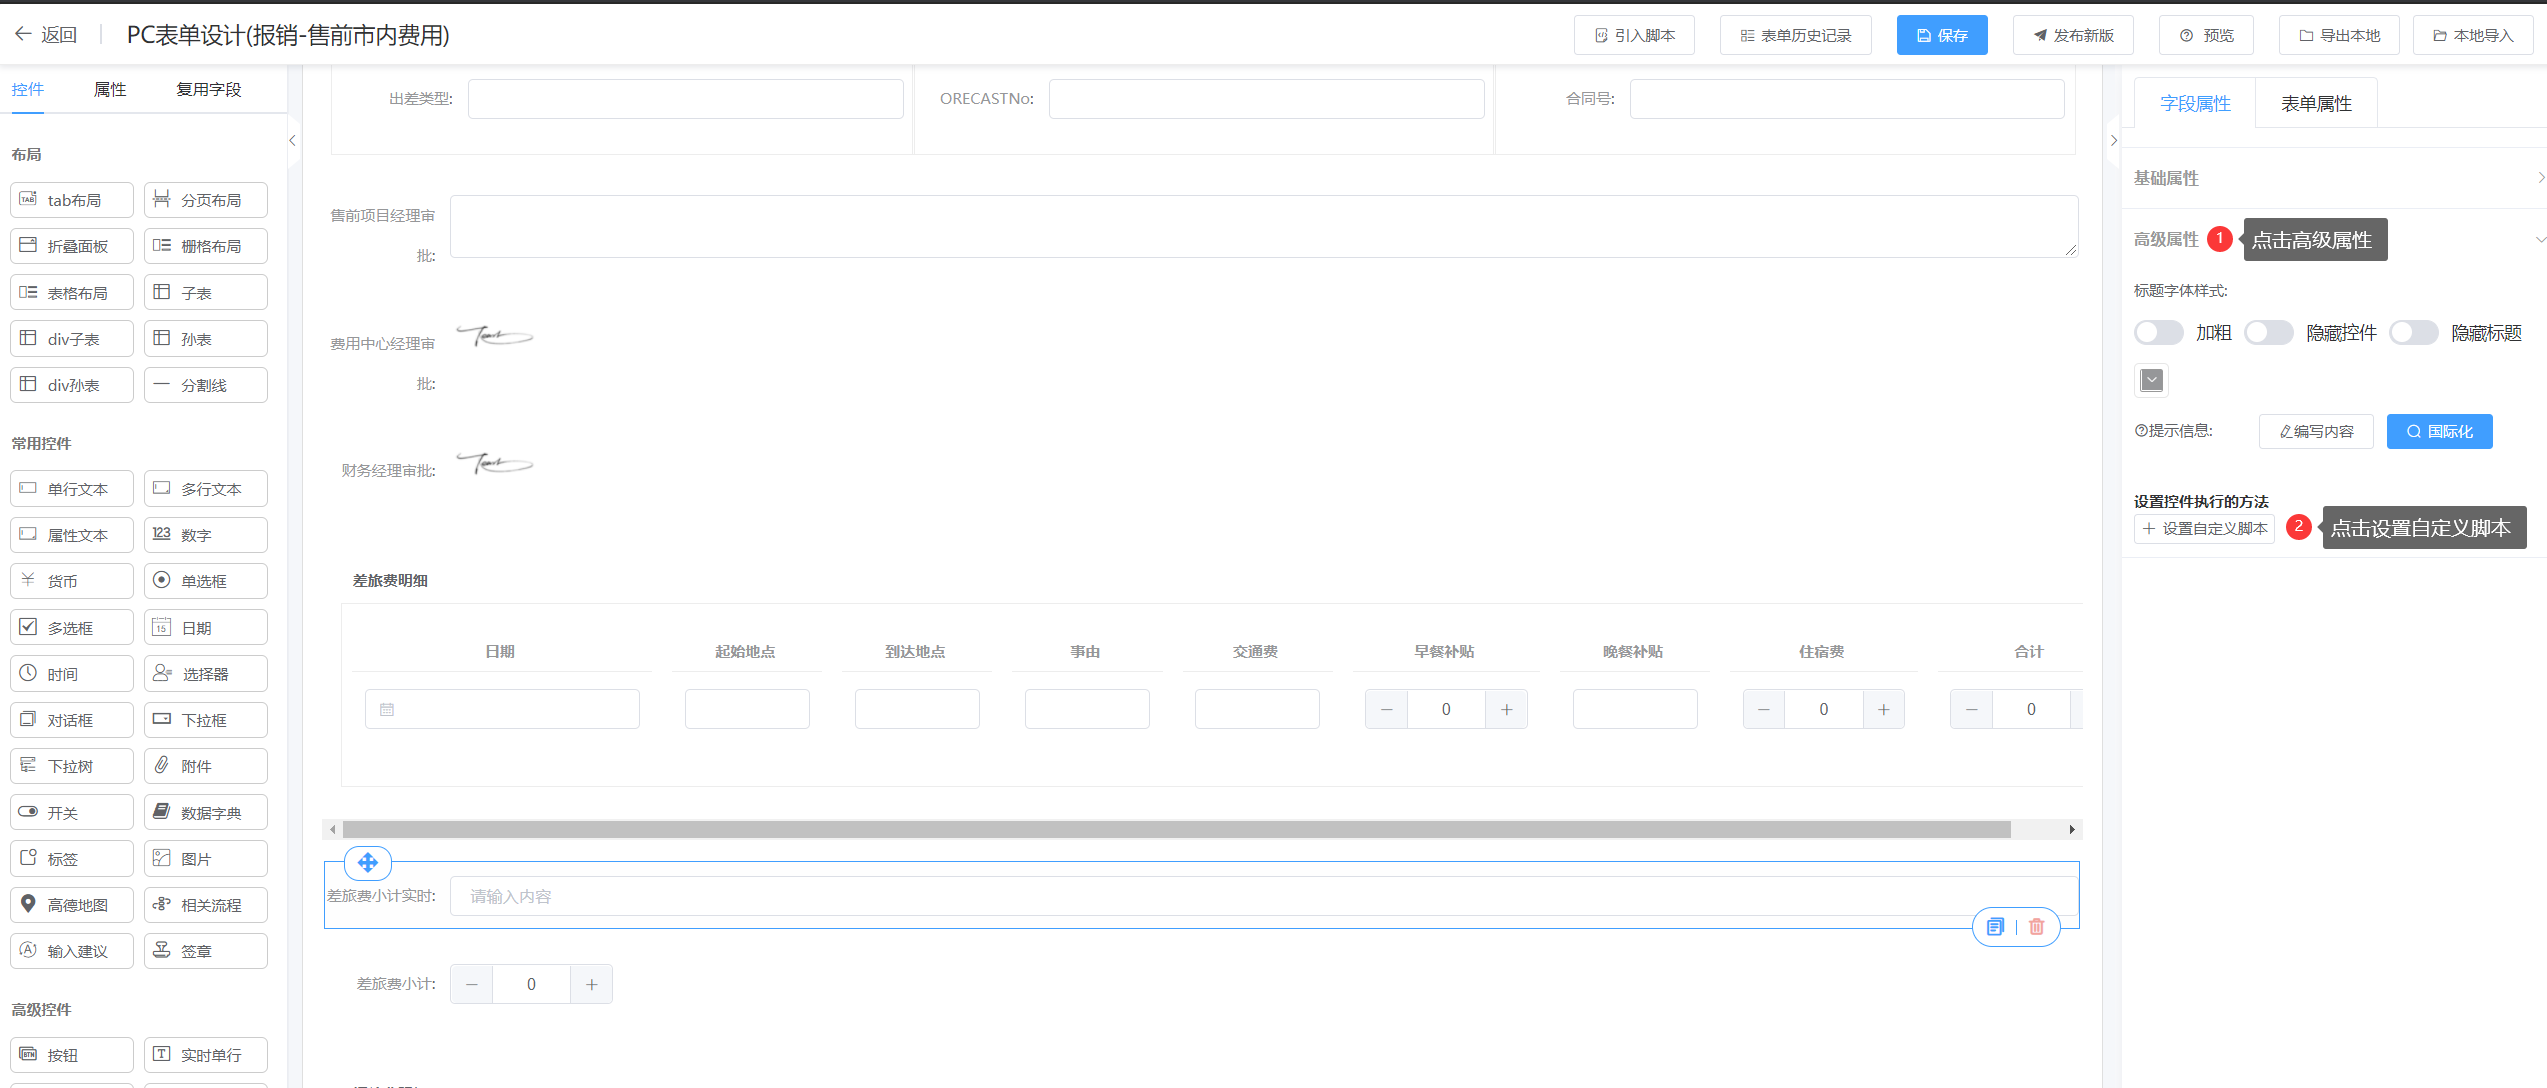Add the 签章 stamp control
Screen dimensions: 2547x1088
tap(205, 951)
